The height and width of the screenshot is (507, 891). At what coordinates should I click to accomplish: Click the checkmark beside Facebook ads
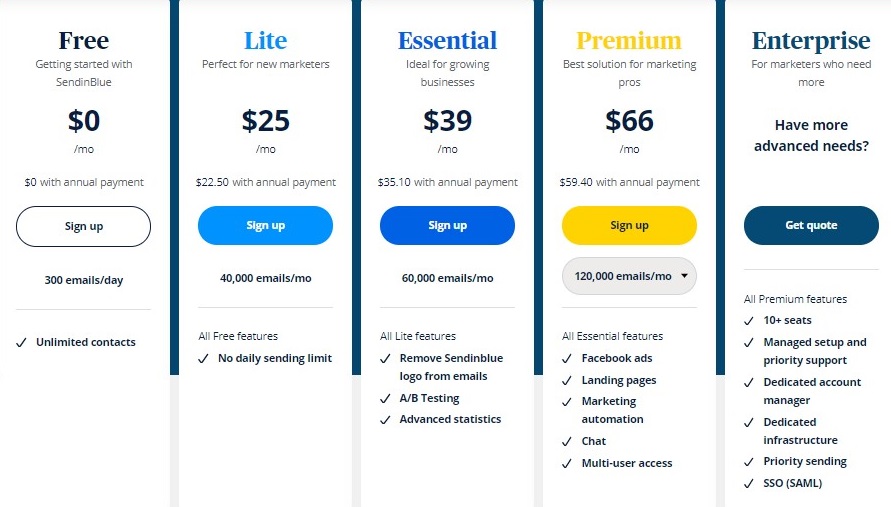coord(567,359)
